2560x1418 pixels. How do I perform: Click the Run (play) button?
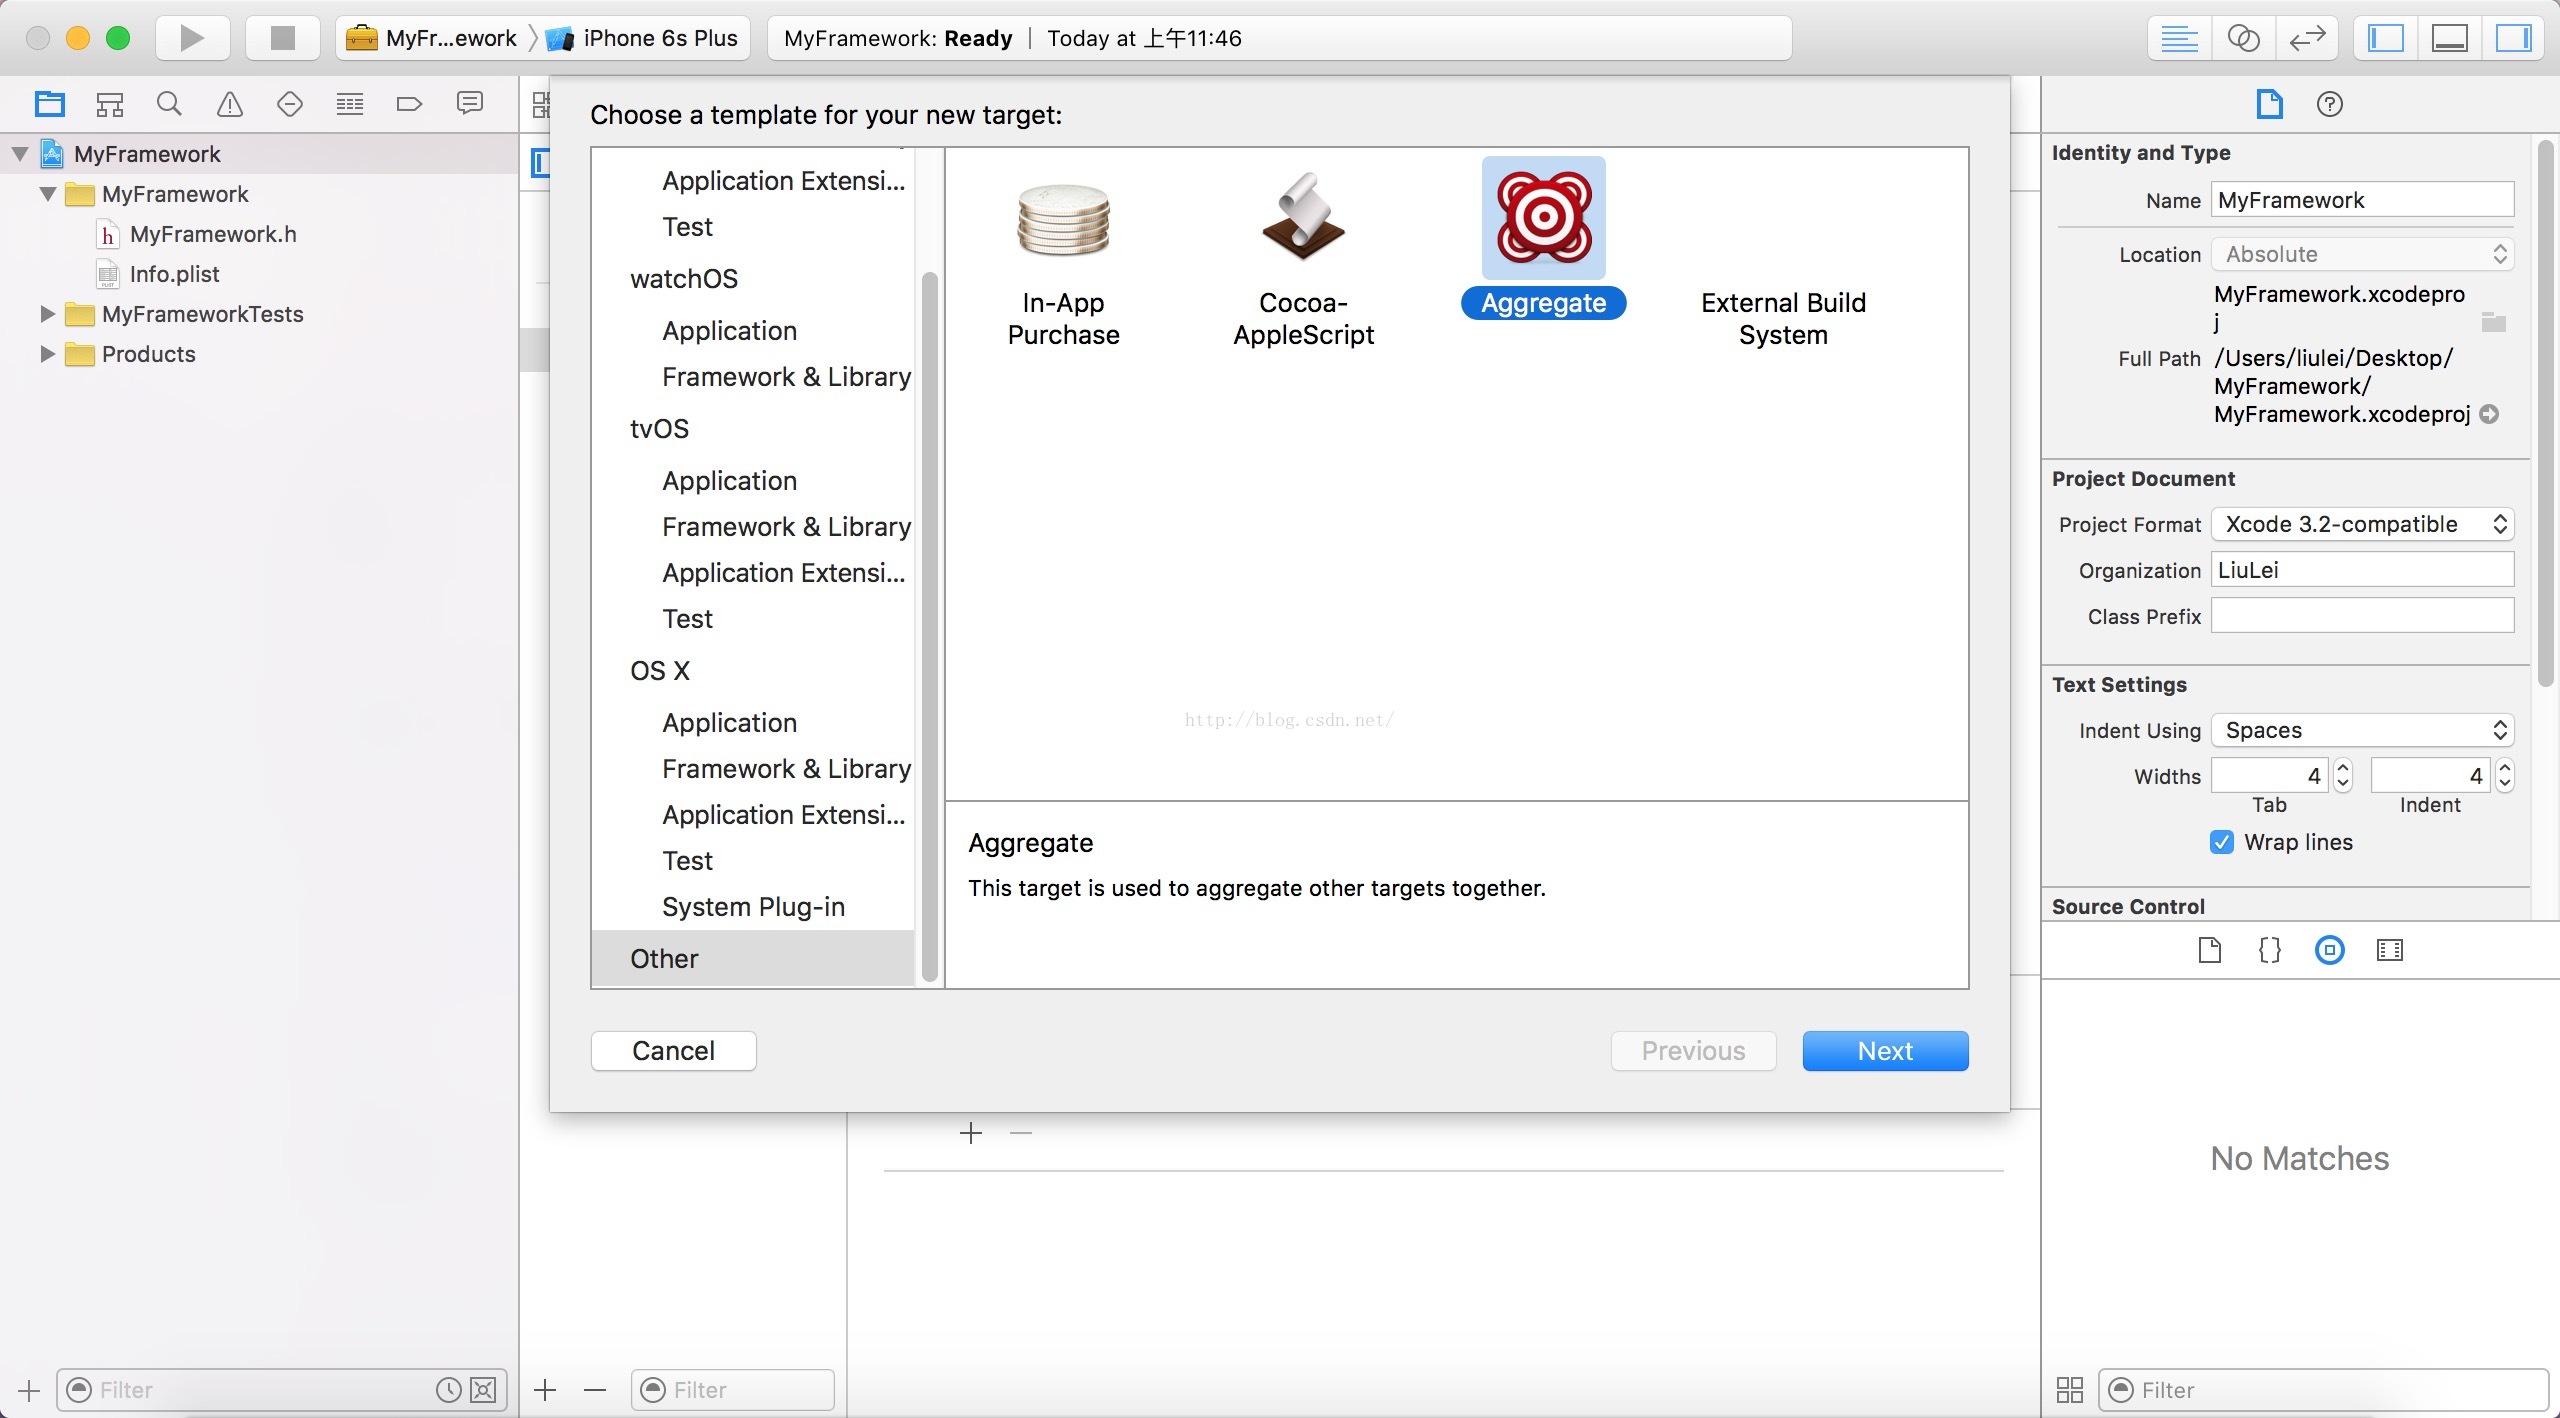point(192,38)
